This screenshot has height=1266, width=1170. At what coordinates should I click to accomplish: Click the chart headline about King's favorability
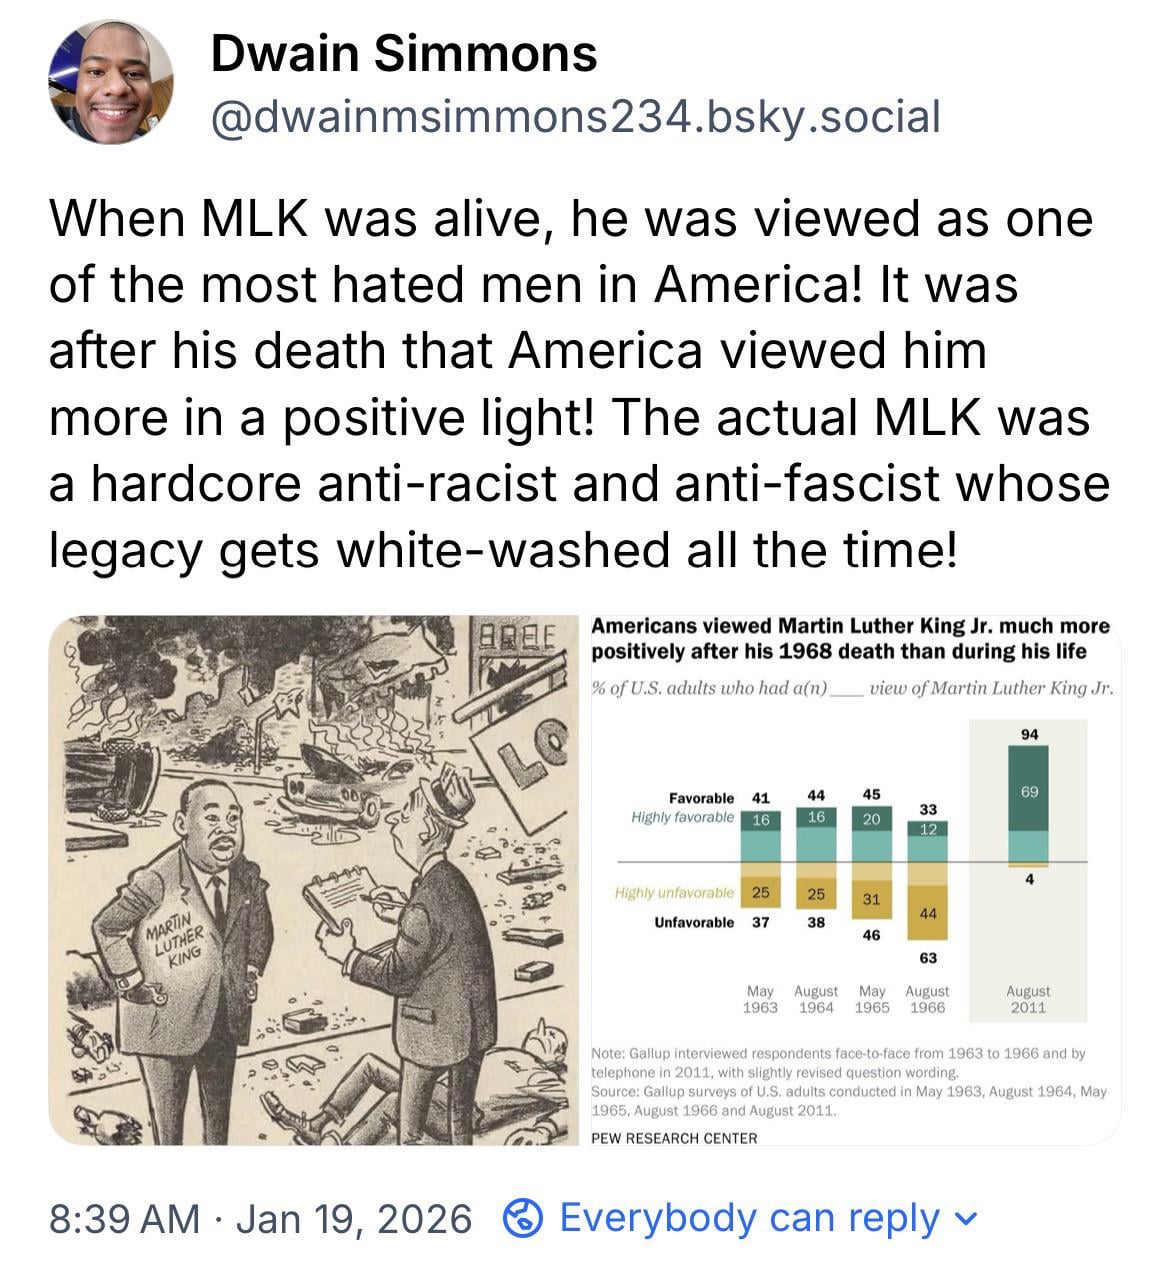pyautogui.click(x=850, y=638)
